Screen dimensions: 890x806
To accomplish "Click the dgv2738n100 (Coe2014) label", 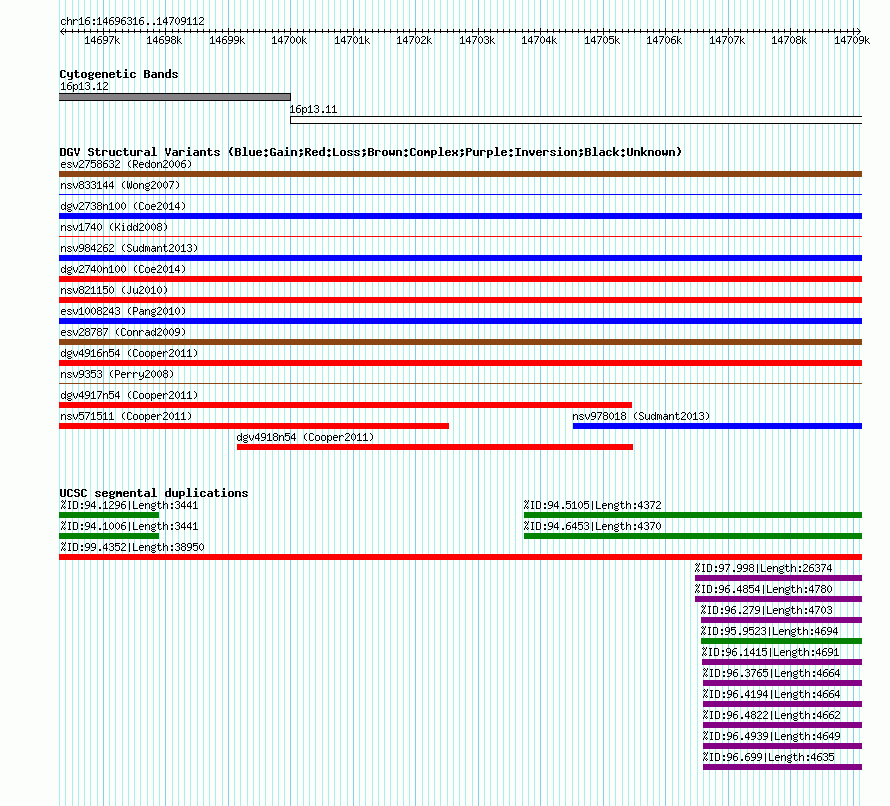I will point(123,207).
